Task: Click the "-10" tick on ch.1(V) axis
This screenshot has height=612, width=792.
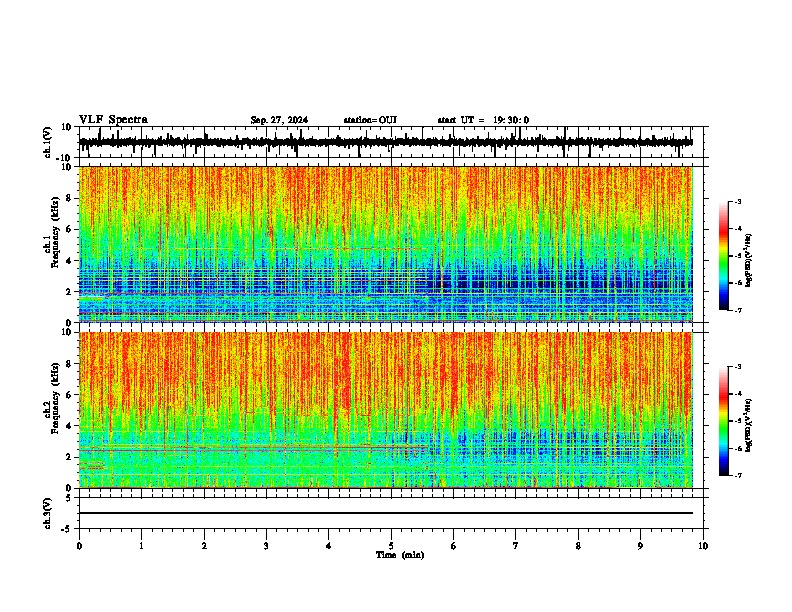Action: click(65, 158)
